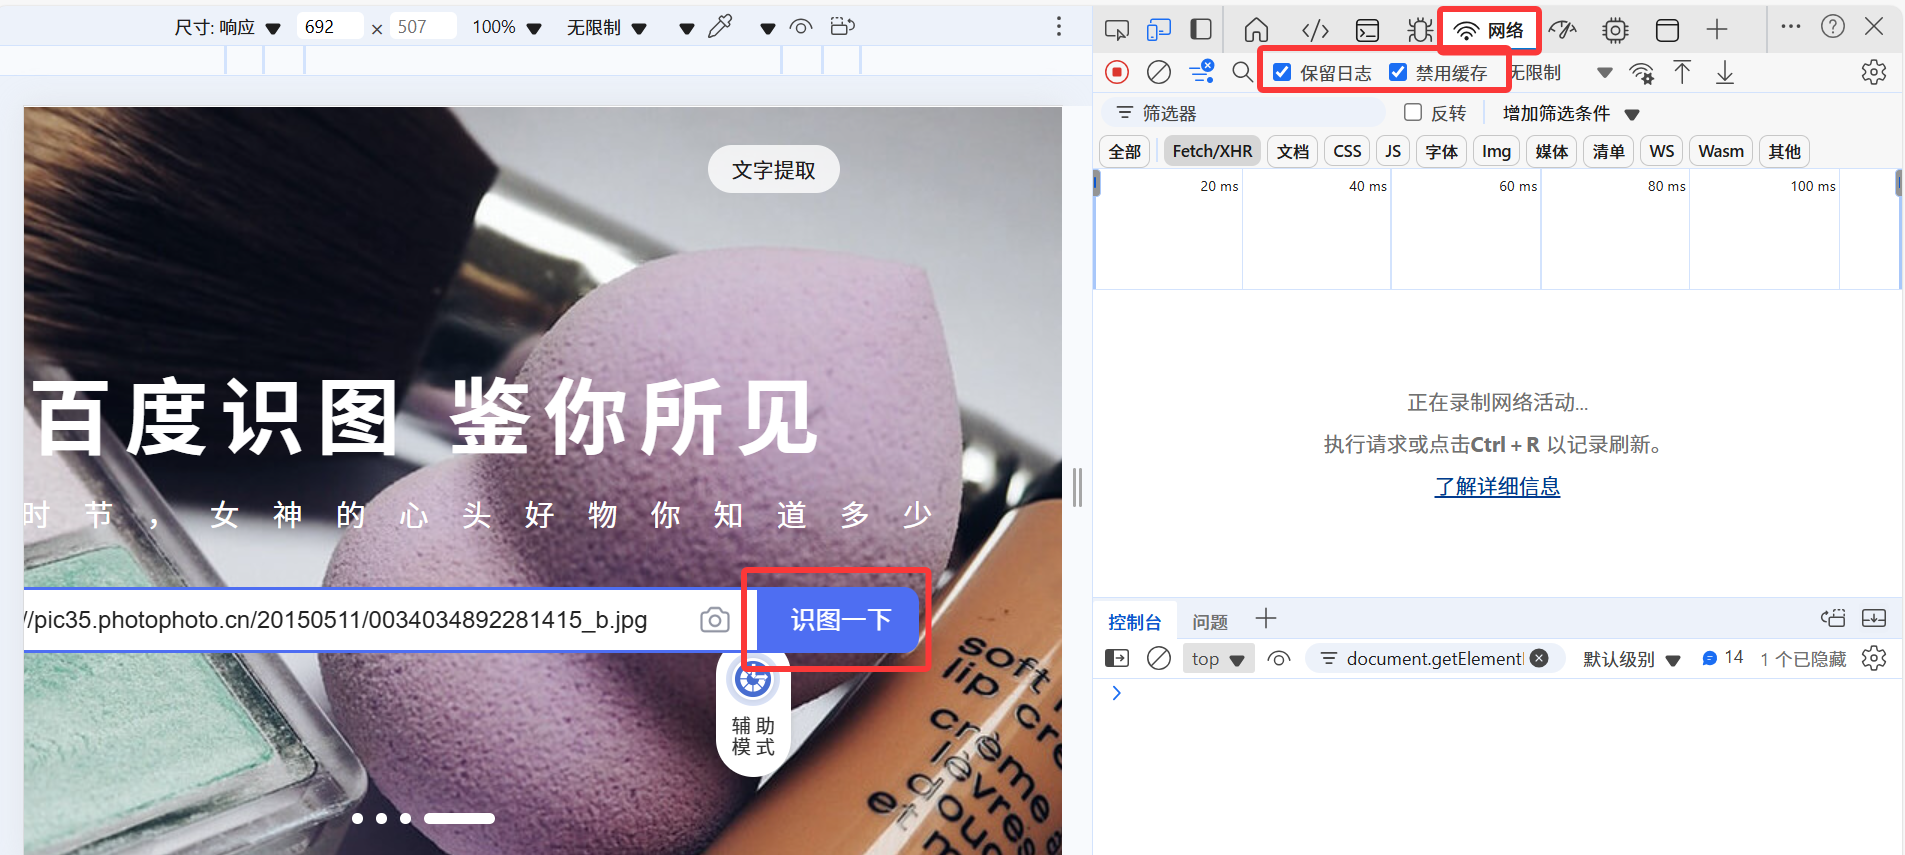
Task: Open console settings gear icon
Action: [x=1874, y=658]
